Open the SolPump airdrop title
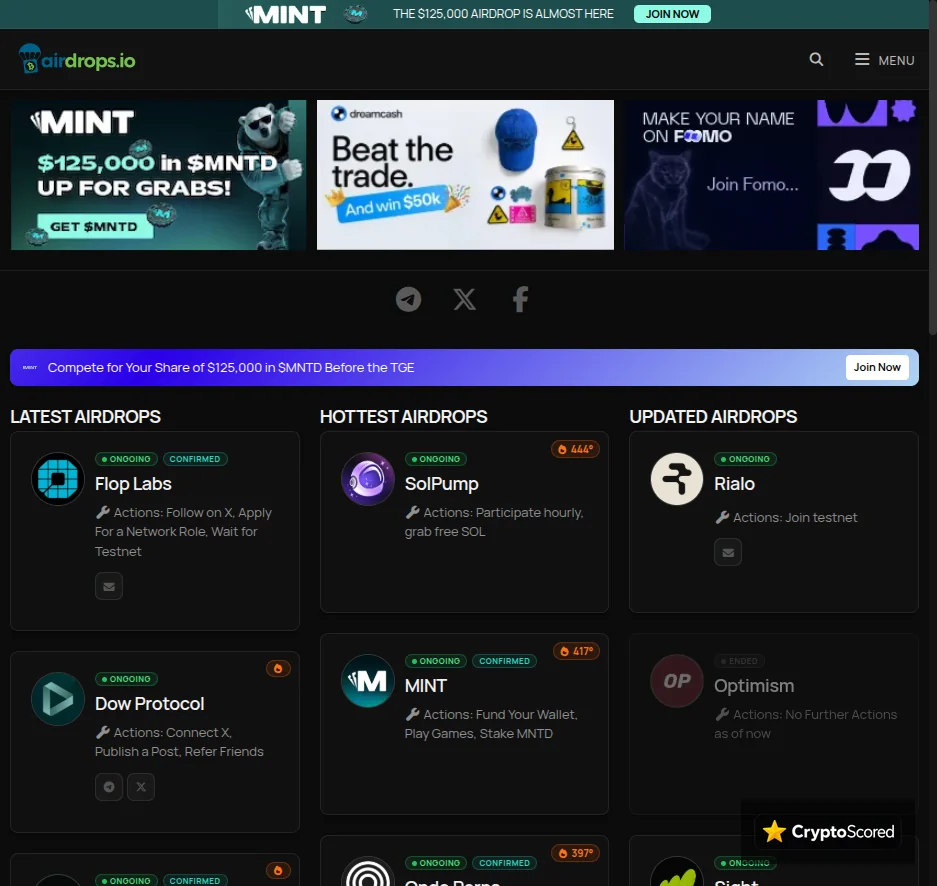 (442, 484)
